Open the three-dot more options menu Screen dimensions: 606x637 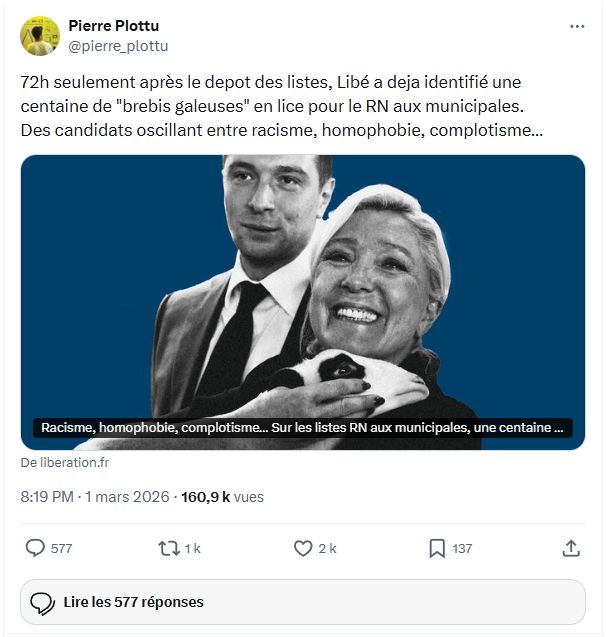pos(577,26)
